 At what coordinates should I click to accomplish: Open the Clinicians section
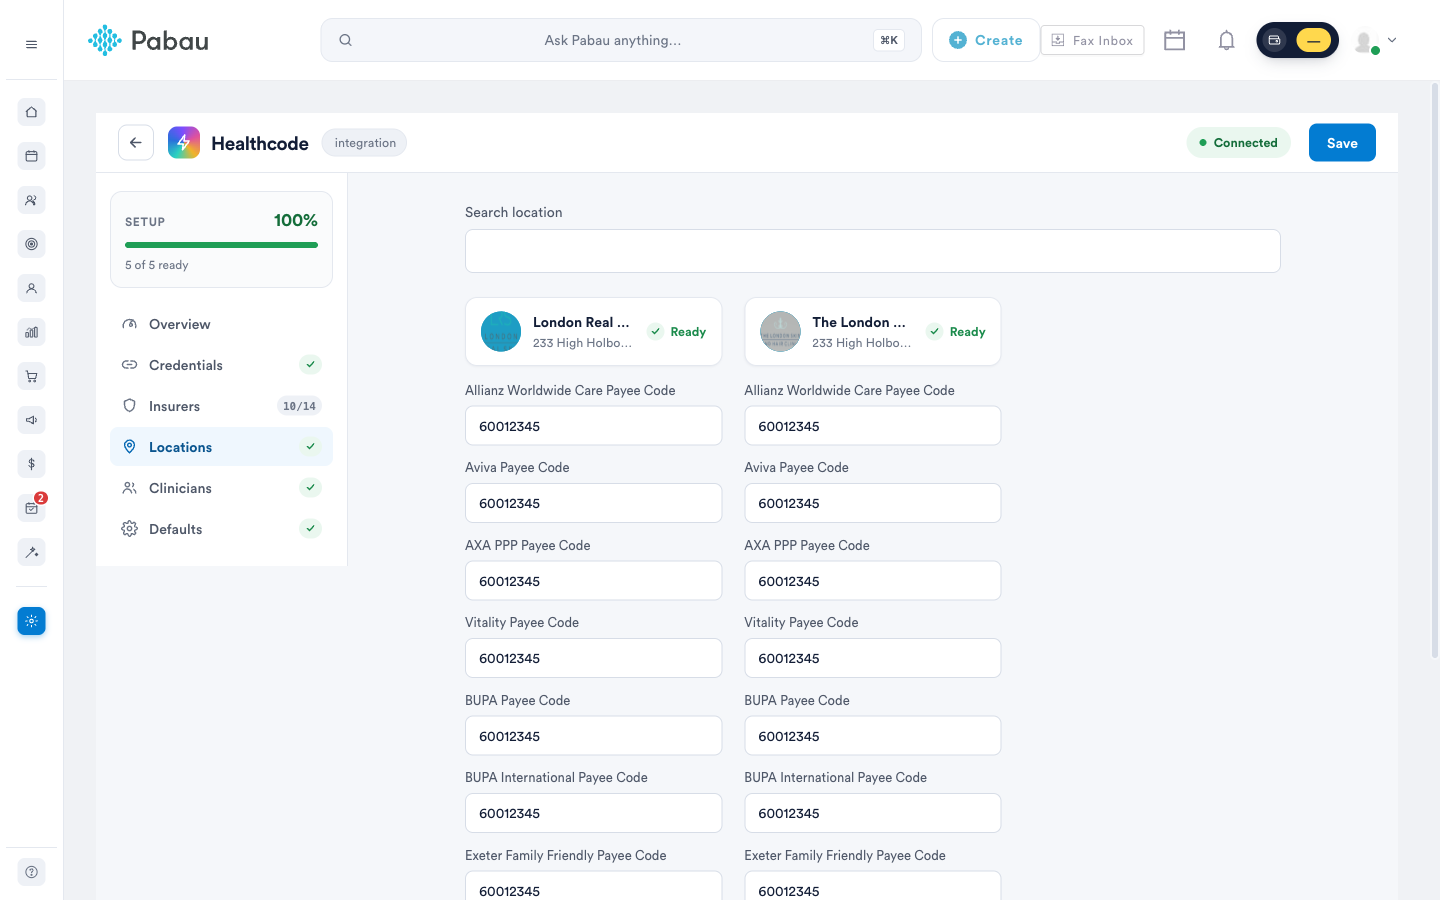tap(221, 488)
